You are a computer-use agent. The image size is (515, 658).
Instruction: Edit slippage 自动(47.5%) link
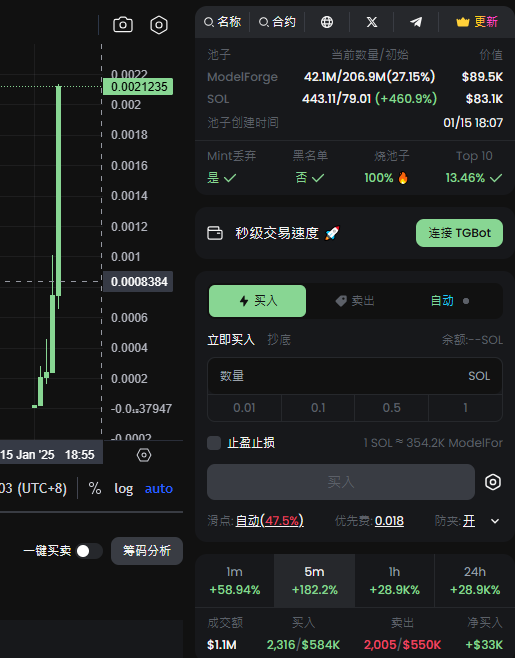tap(269, 521)
